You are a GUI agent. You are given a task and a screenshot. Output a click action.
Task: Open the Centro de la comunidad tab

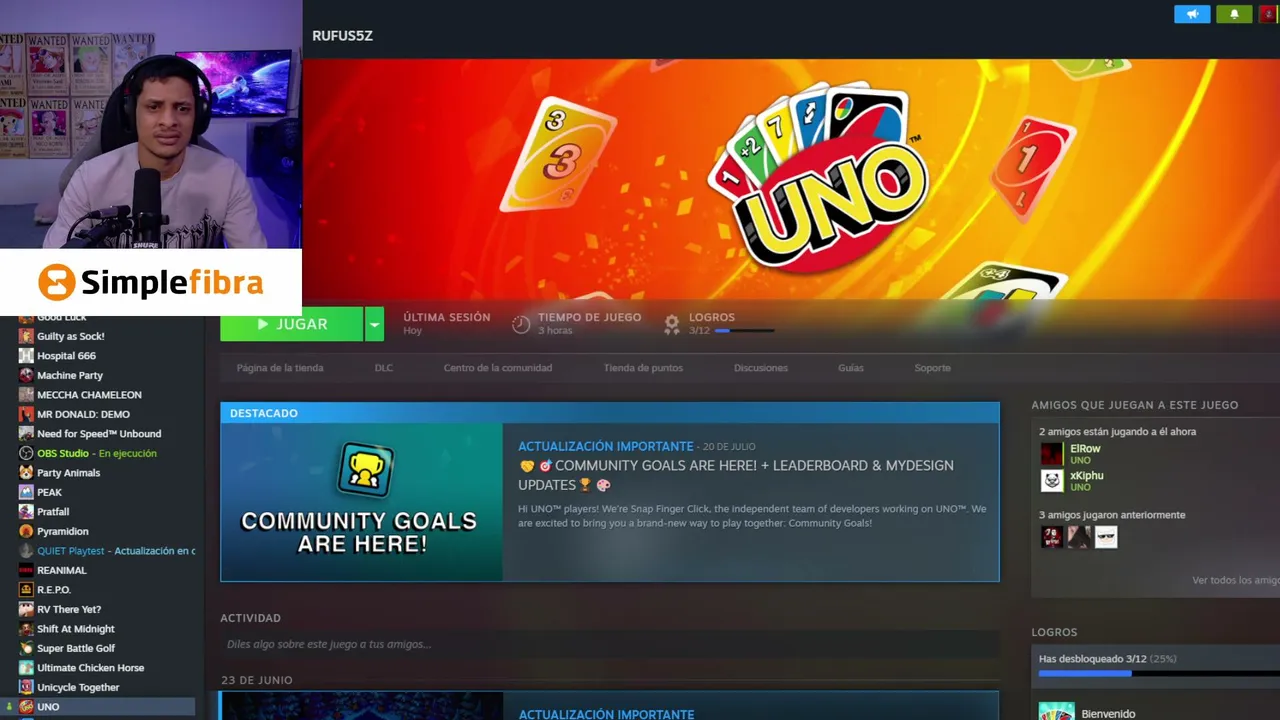click(498, 368)
